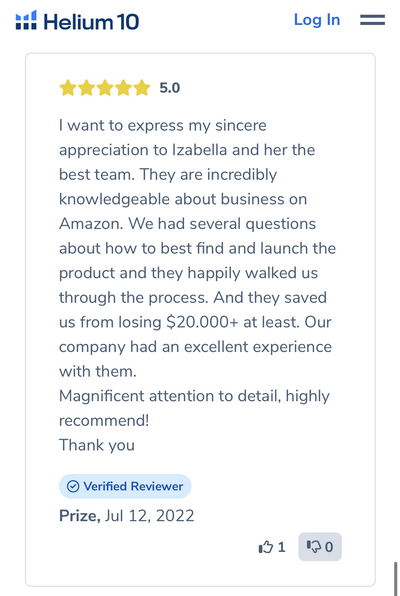Click the third yellow rating star

point(105,88)
